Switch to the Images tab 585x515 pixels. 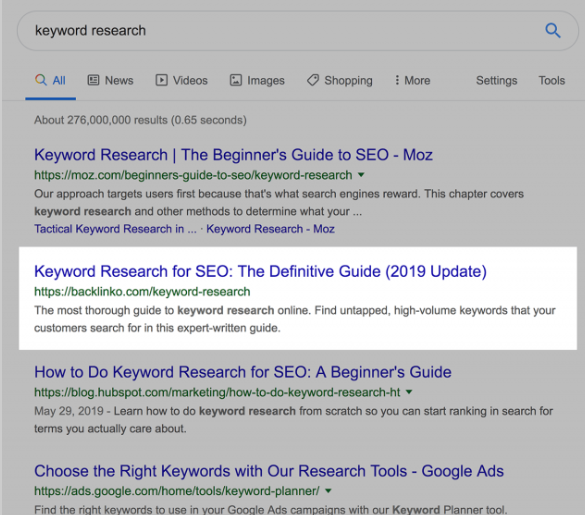click(x=257, y=80)
